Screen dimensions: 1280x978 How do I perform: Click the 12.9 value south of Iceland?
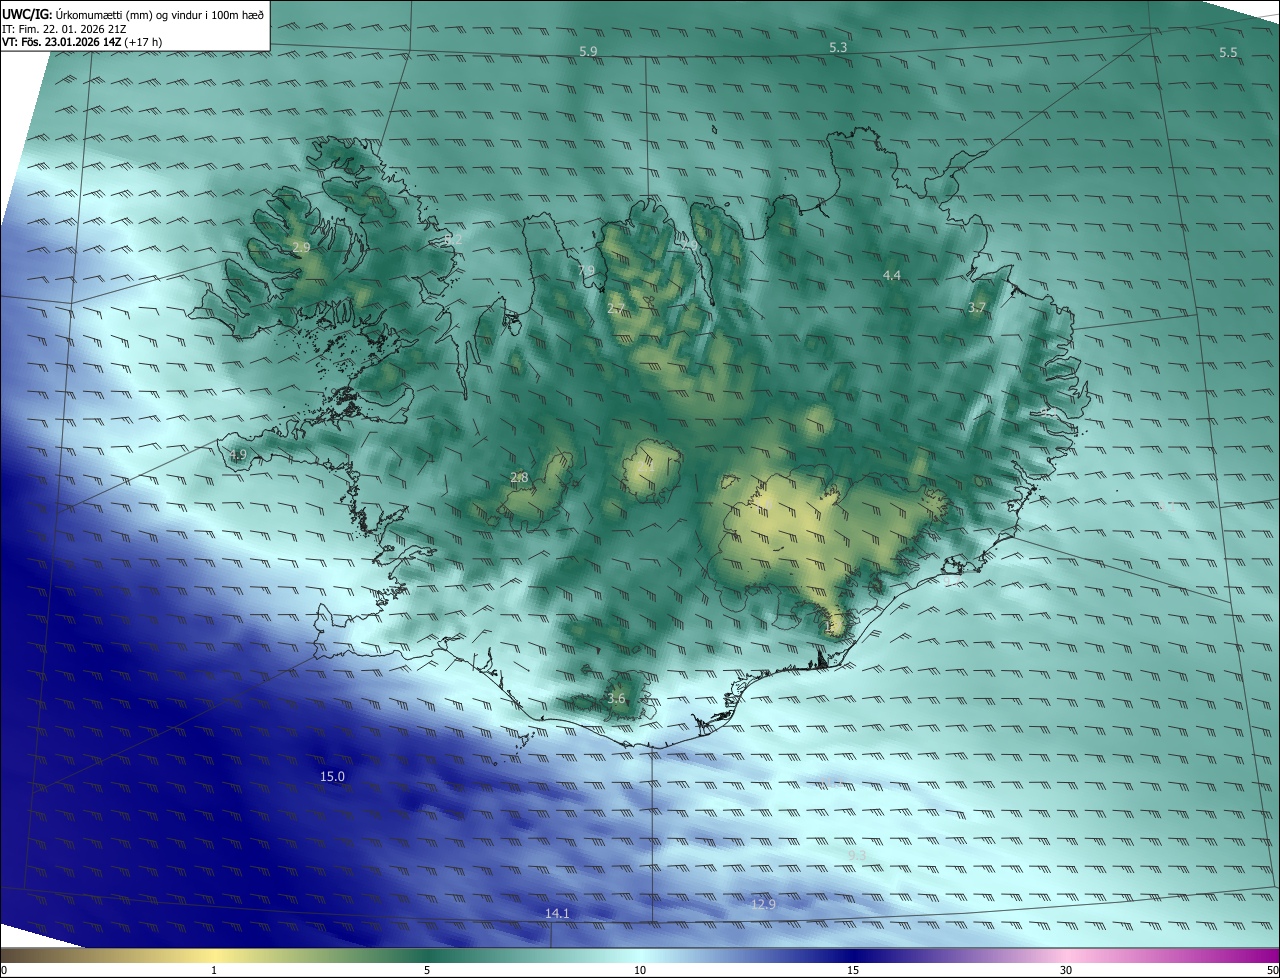(763, 905)
